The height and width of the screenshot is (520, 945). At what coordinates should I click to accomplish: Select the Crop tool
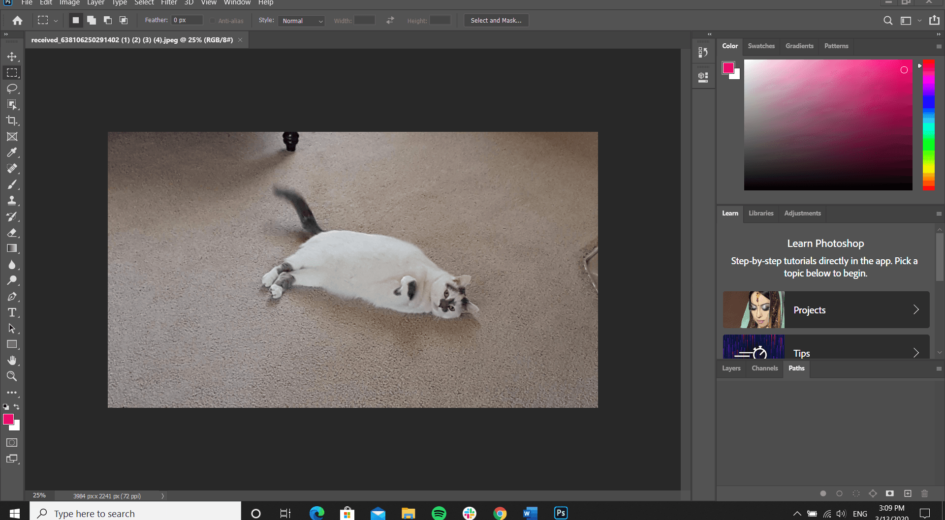click(11, 121)
